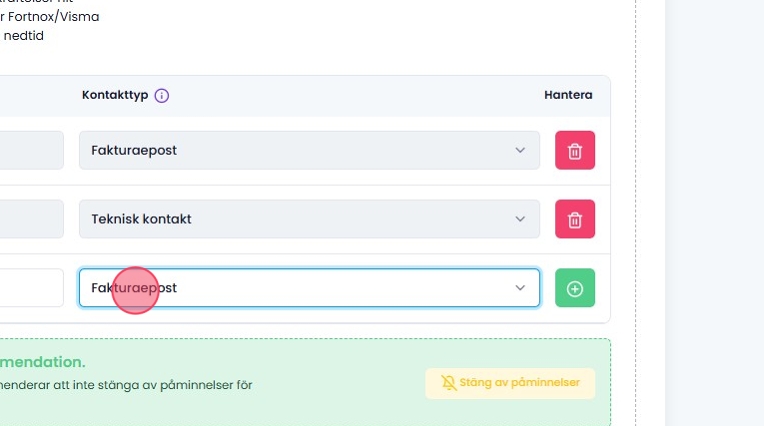Click the chevron in the bottom-row dropdown
The height and width of the screenshot is (426, 764).
point(520,288)
